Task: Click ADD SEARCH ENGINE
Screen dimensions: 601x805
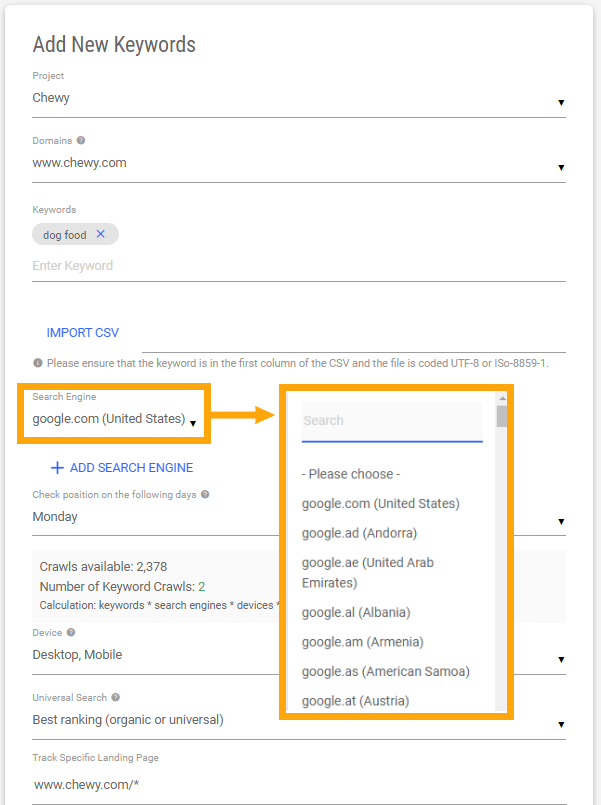Action: (130, 467)
